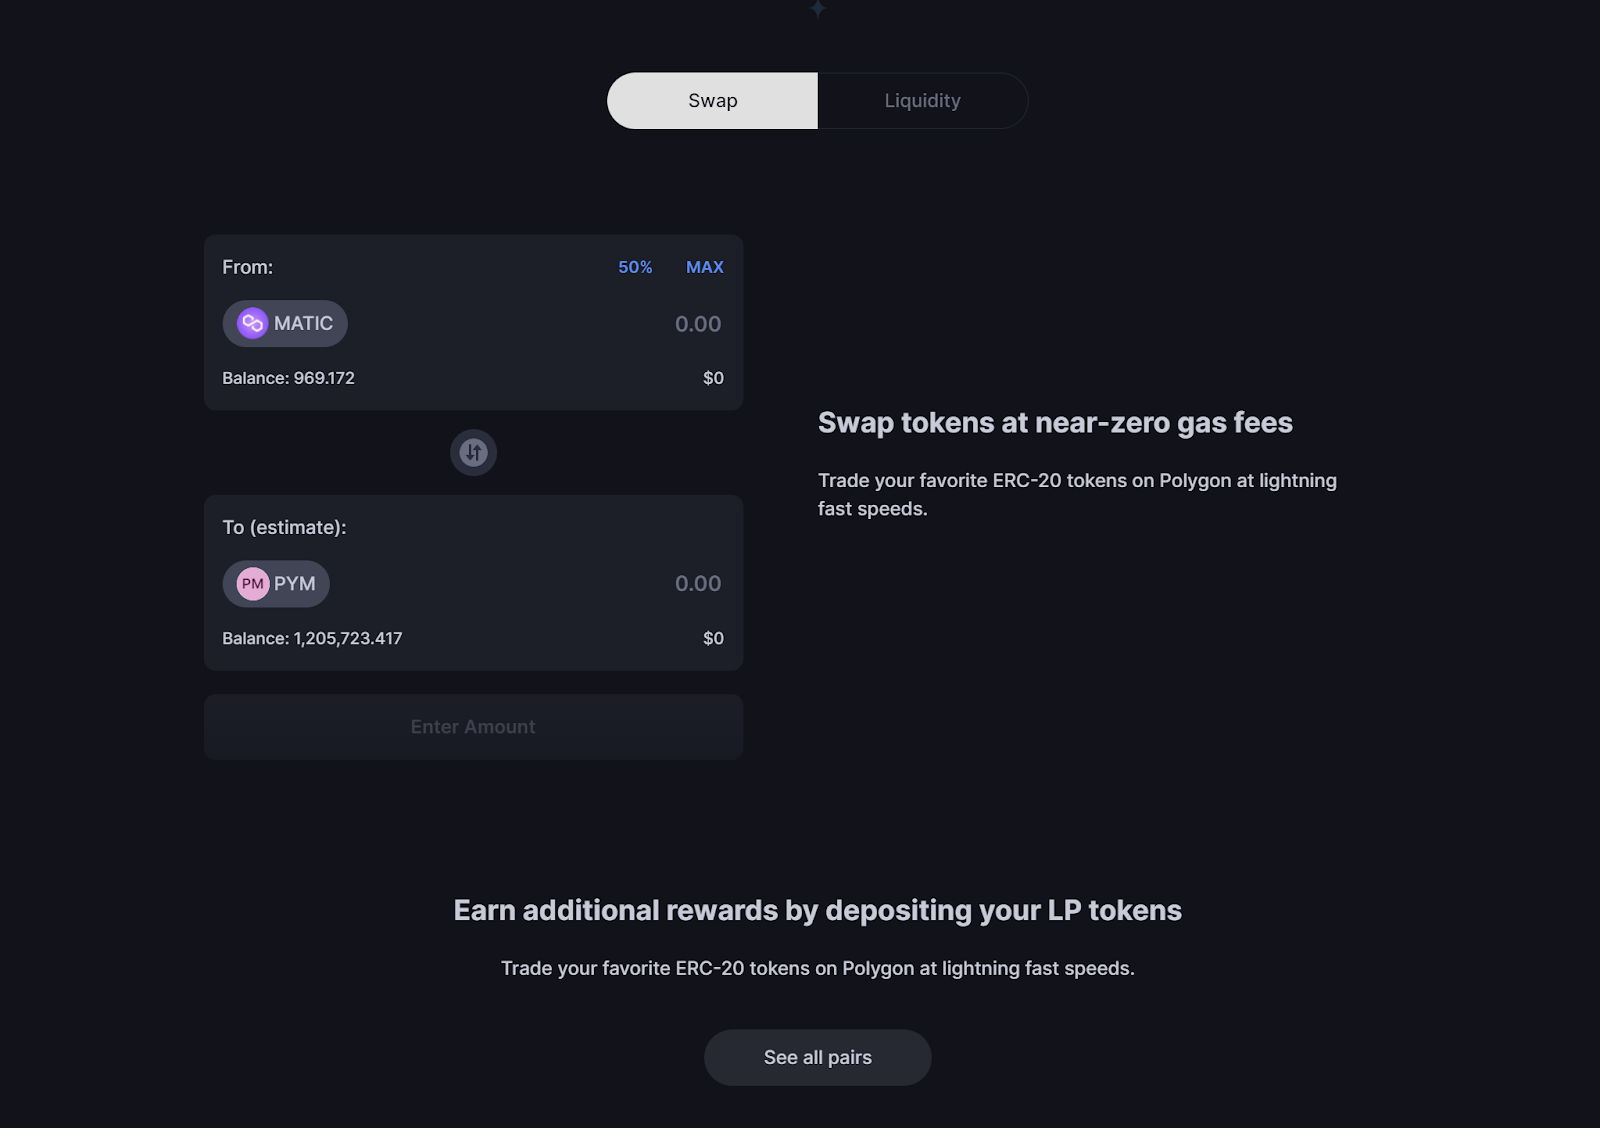This screenshot has width=1600, height=1128.
Task: Click the $0 value under From amount
Action: tap(713, 378)
